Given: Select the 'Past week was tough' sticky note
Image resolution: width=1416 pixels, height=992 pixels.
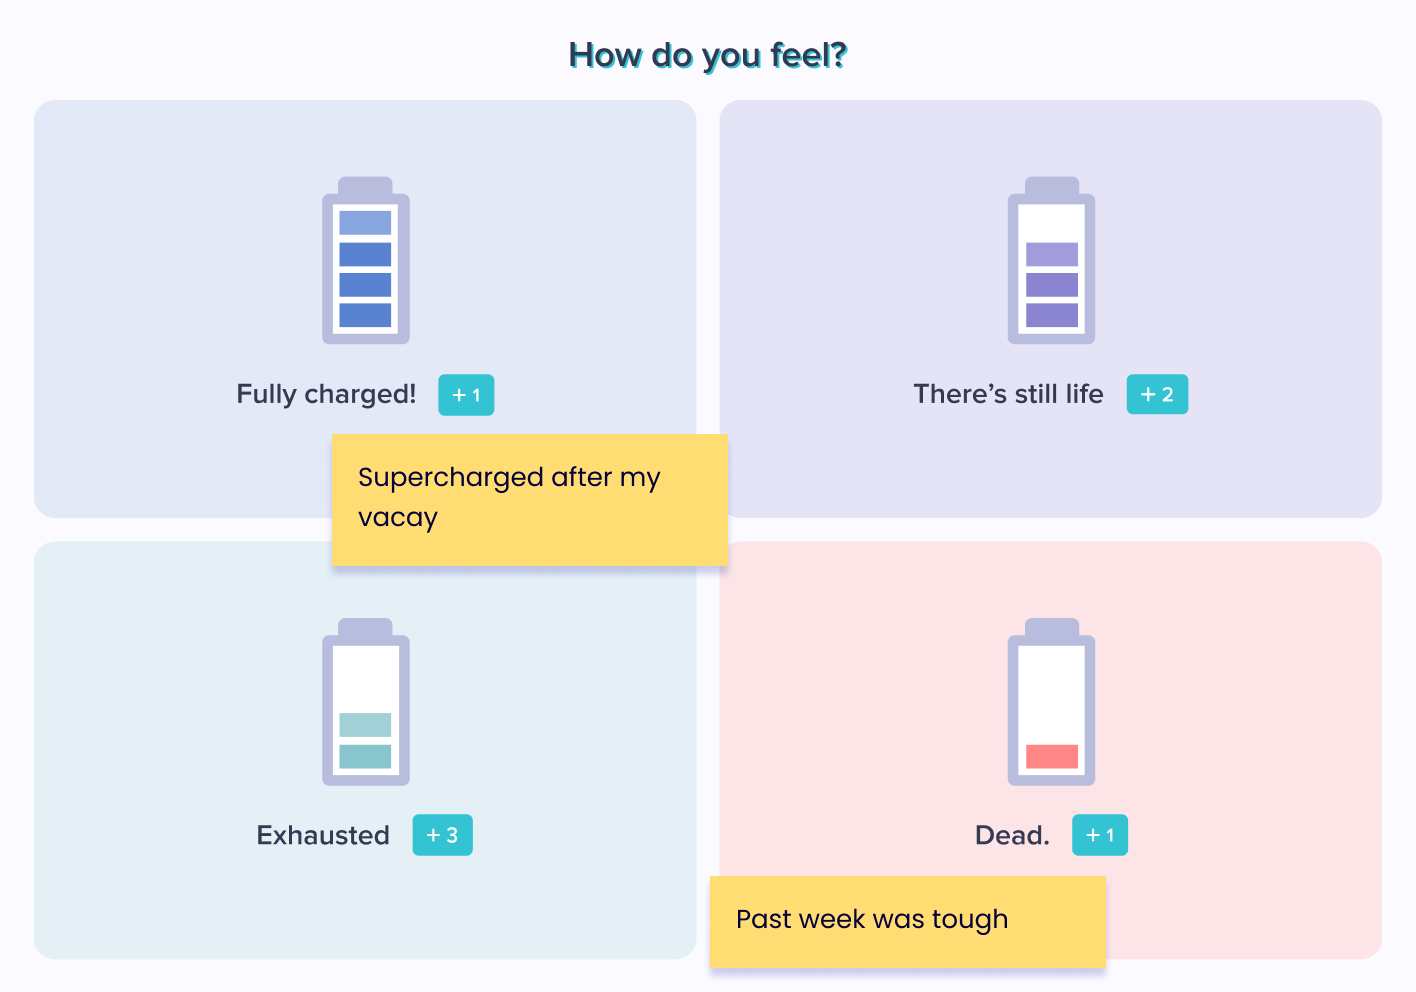Looking at the screenshot, I should click(907, 922).
